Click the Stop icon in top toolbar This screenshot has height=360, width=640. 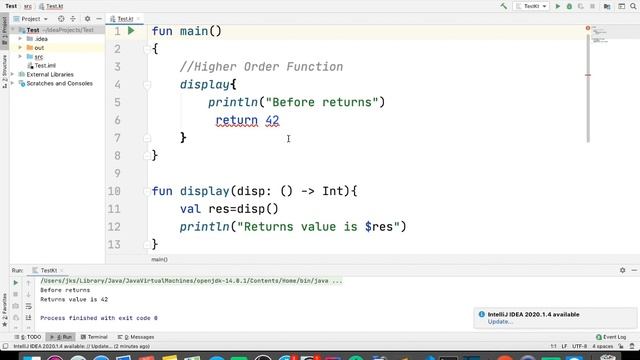click(592, 6)
